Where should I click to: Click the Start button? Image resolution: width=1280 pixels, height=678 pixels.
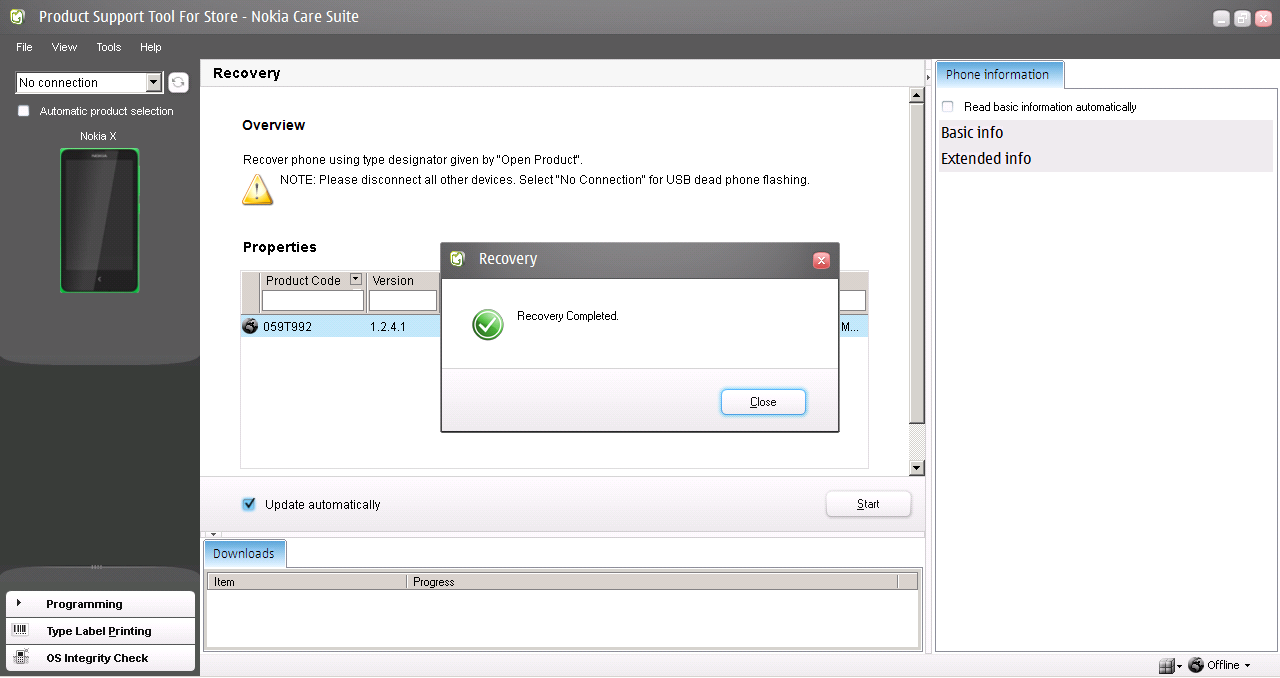(x=868, y=504)
